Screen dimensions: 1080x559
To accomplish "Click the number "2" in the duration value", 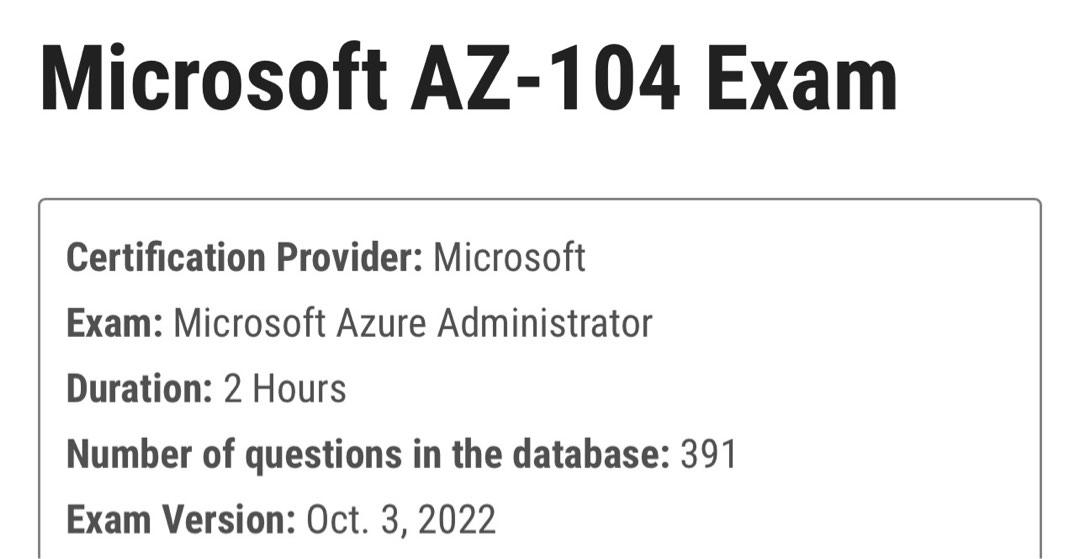I will coord(233,388).
